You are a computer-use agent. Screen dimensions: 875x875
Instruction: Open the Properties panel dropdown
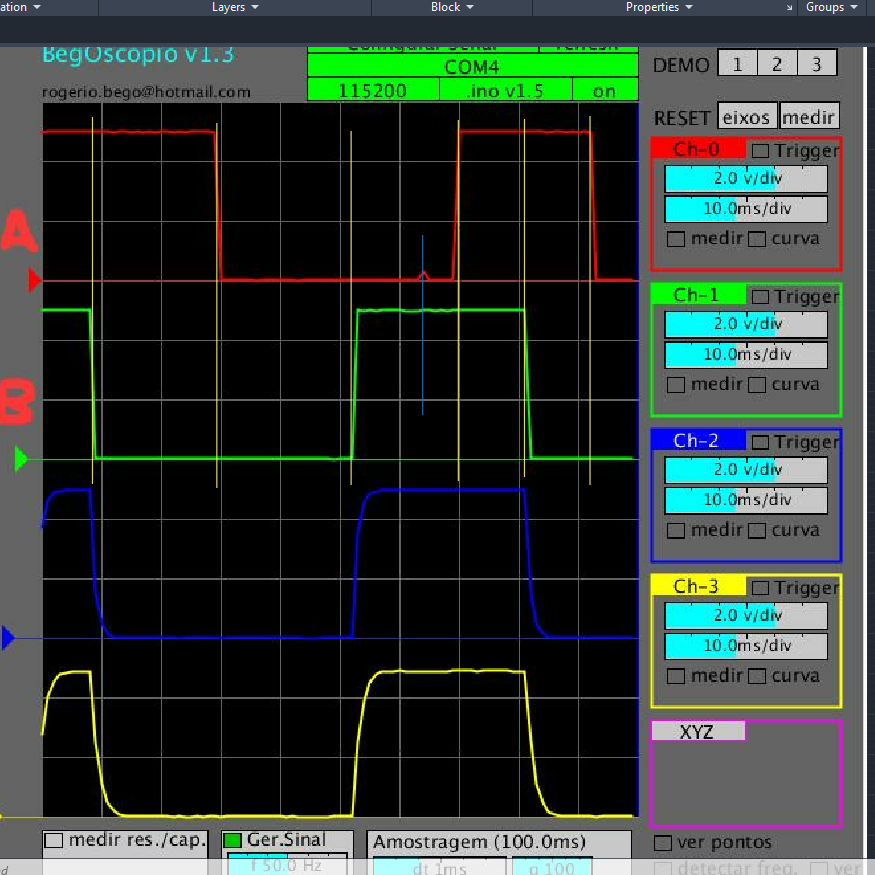pyautogui.click(x=658, y=7)
